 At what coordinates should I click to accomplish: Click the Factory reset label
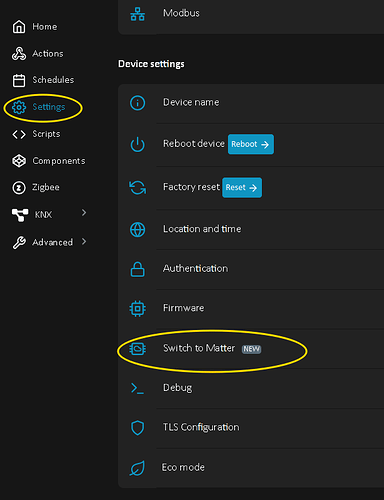(191, 187)
